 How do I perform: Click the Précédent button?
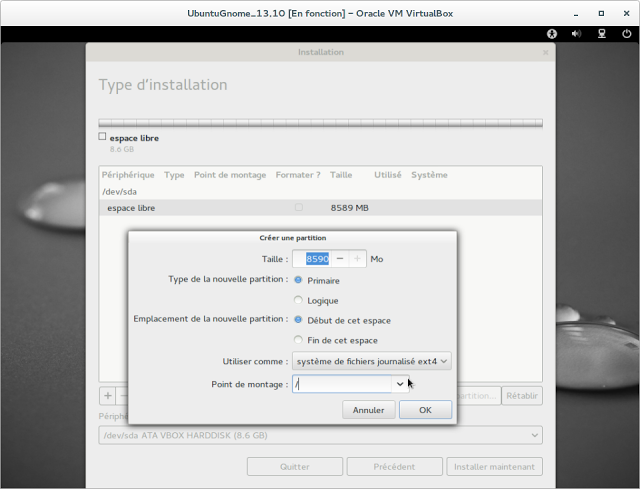394,467
